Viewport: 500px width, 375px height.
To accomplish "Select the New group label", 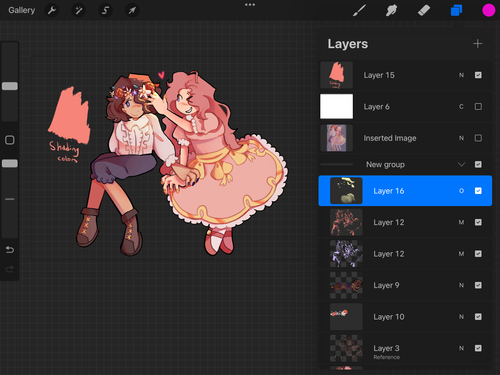I will (385, 164).
